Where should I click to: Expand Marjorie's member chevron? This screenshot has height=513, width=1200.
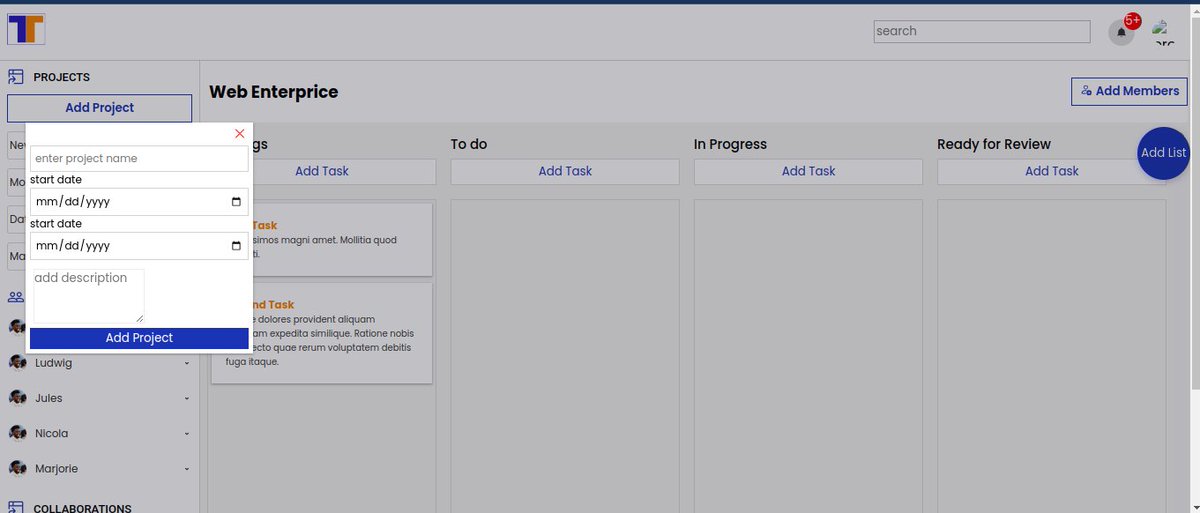click(186, 468)
